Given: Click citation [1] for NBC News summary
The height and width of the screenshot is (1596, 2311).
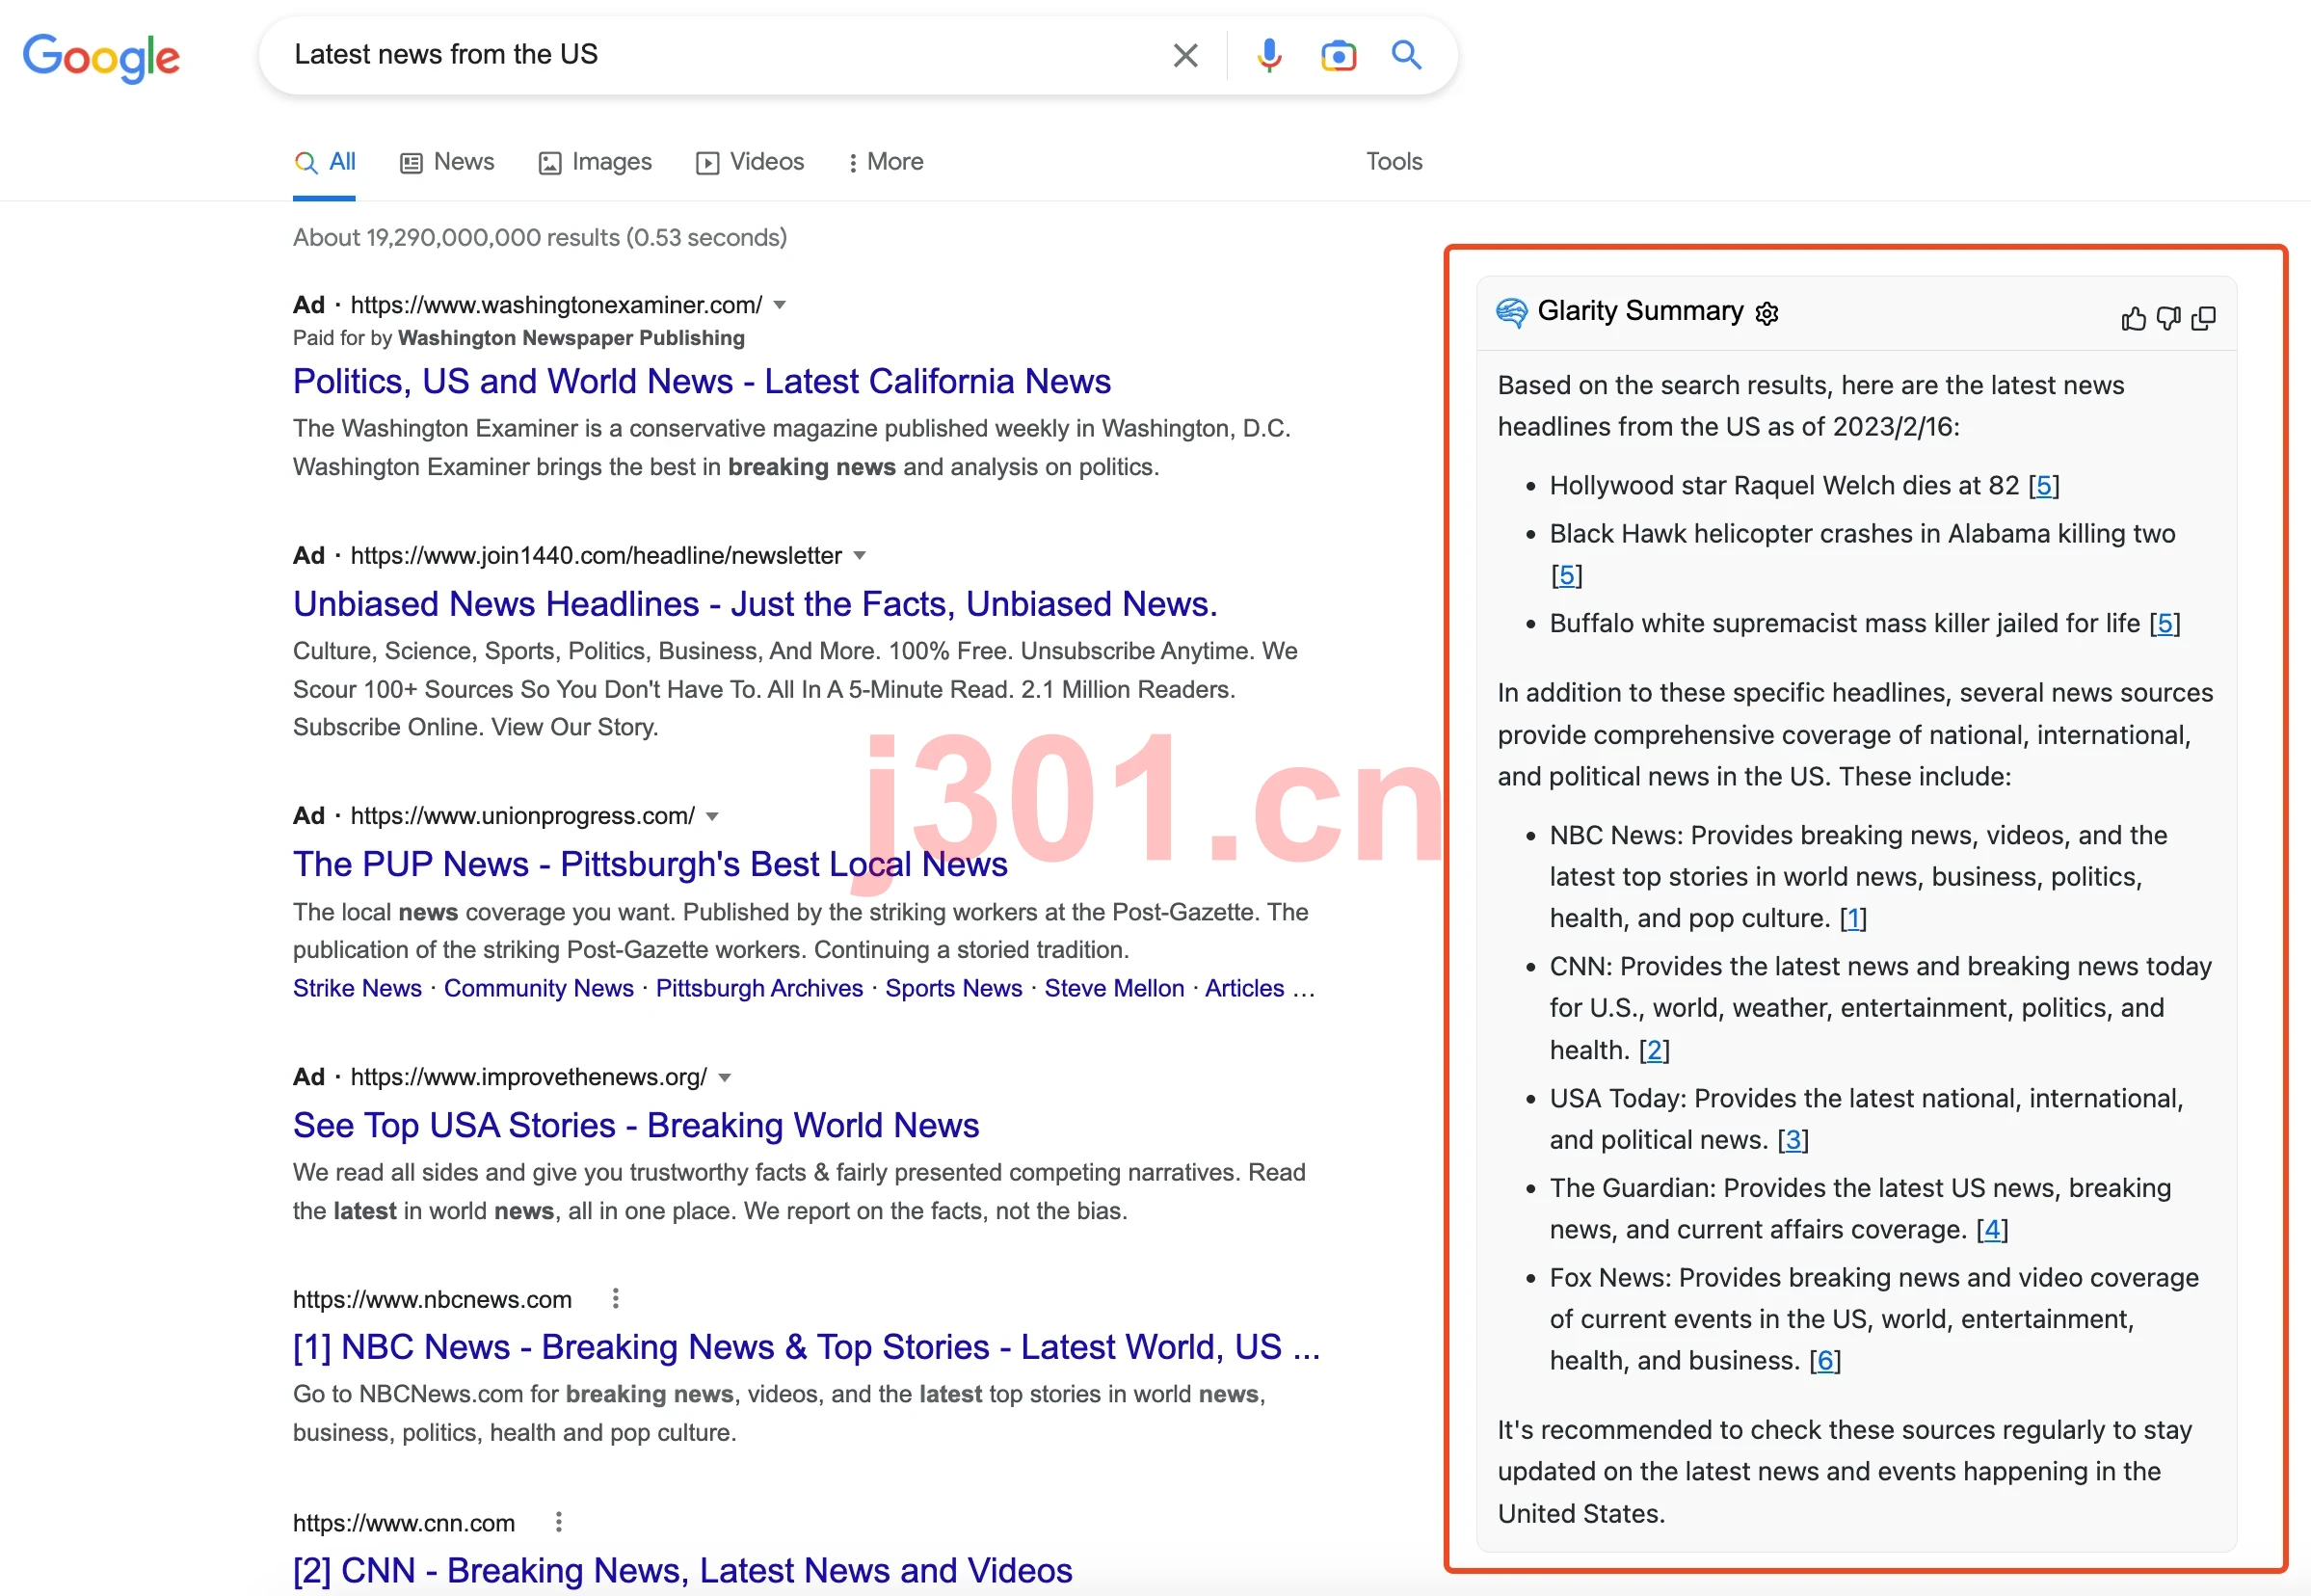Looking at the screenshot, I should 1853,918.
